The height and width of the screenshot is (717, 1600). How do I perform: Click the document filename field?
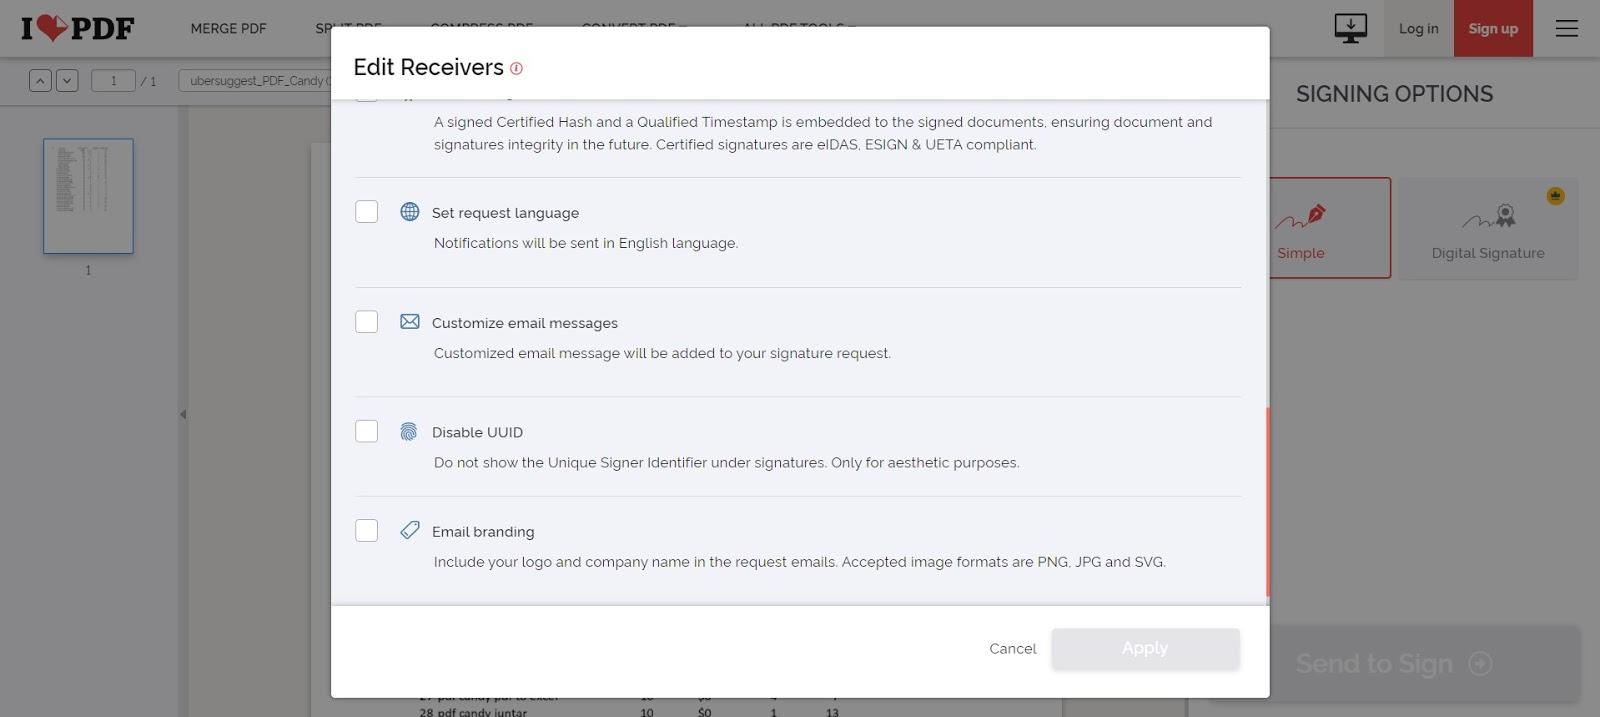pyautogui.click(x=255, y=80)
